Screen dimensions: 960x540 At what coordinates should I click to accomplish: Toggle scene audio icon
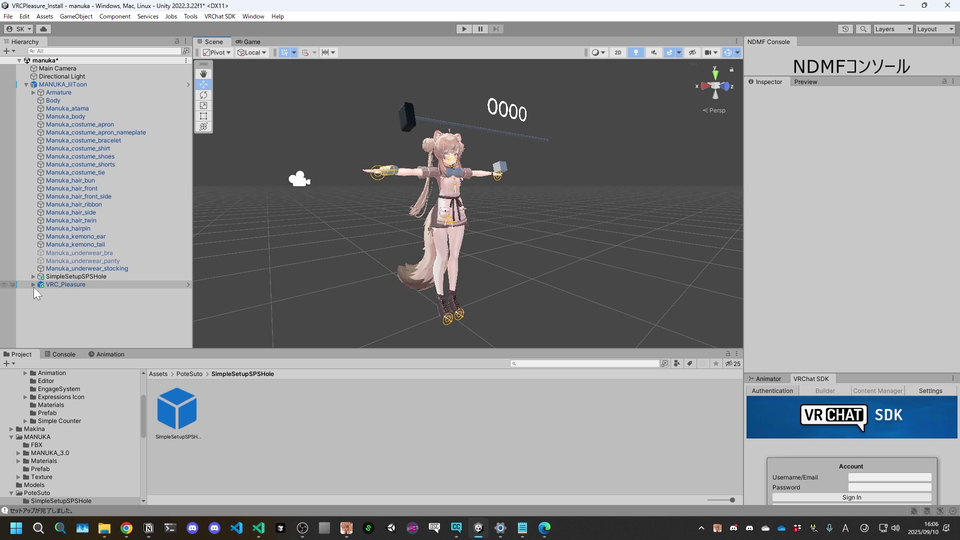[653, 53]
